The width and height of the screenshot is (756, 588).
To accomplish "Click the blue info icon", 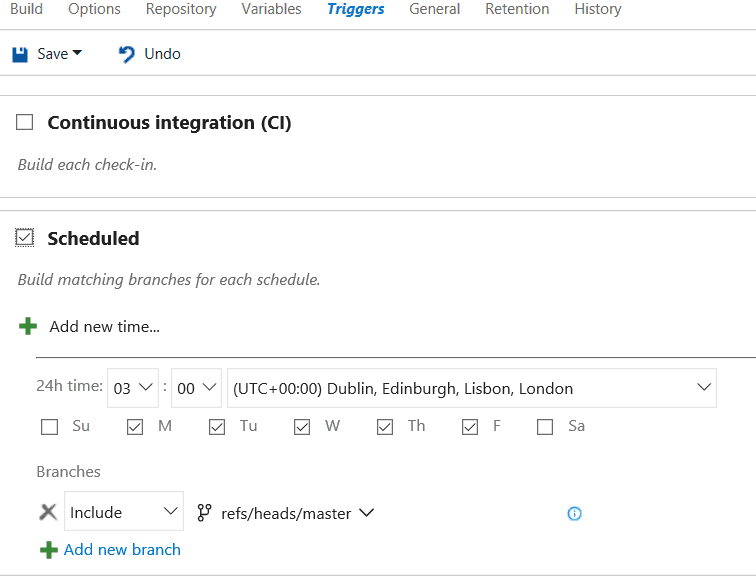I will tap(574, 514).
